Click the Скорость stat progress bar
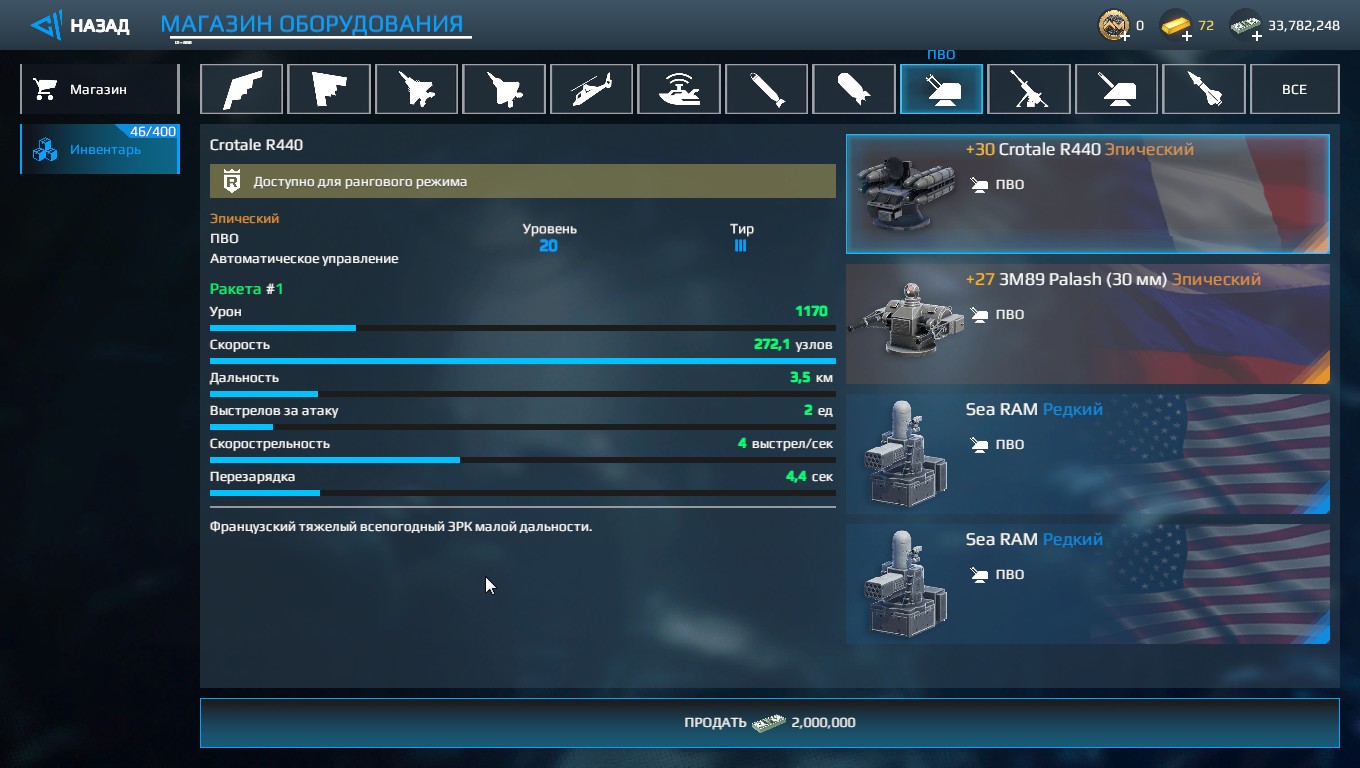This screenshot has width=1360, height=768. (x=522, y=360)
